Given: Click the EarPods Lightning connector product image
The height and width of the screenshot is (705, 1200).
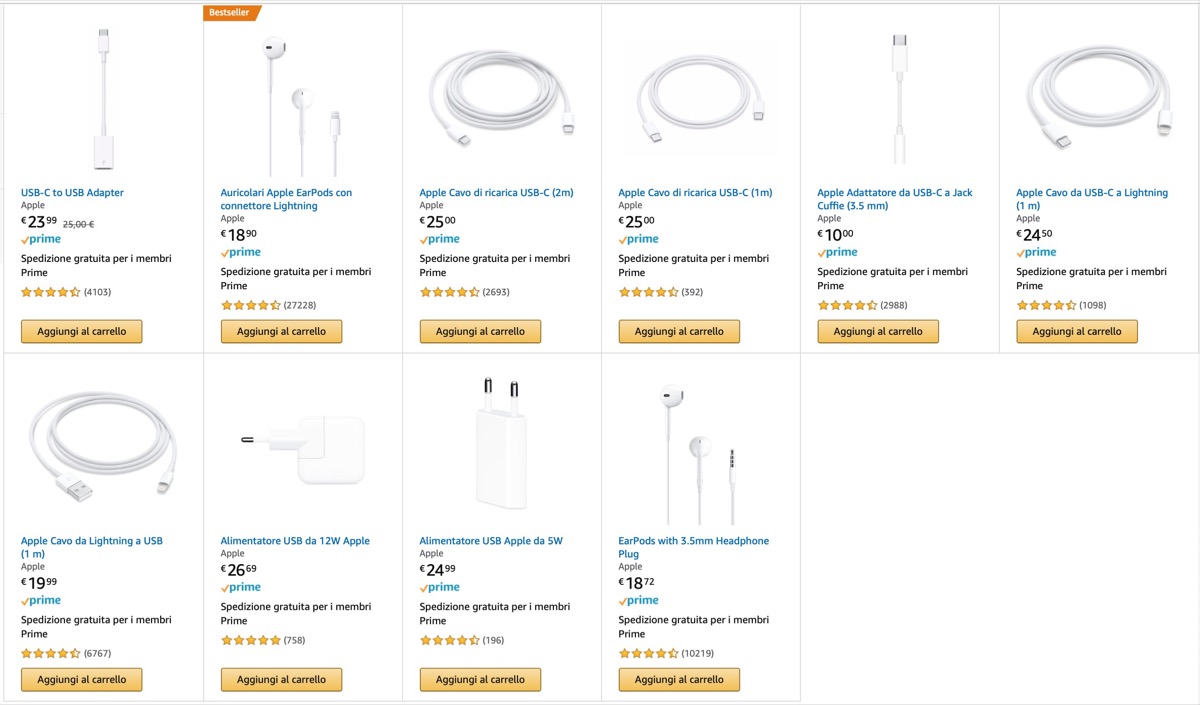Looking at the screenshot, I should (301, 104).
